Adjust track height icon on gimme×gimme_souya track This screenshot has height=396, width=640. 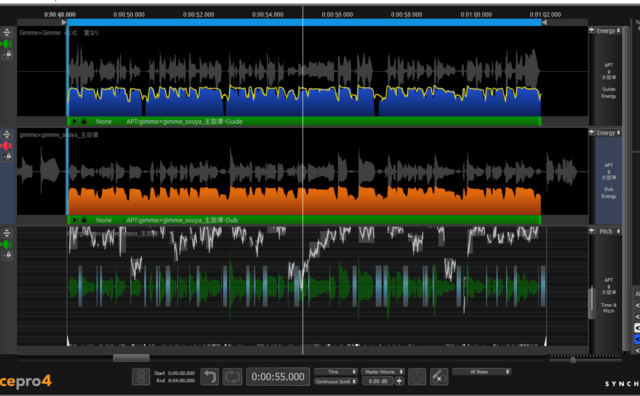coord(7,134)
